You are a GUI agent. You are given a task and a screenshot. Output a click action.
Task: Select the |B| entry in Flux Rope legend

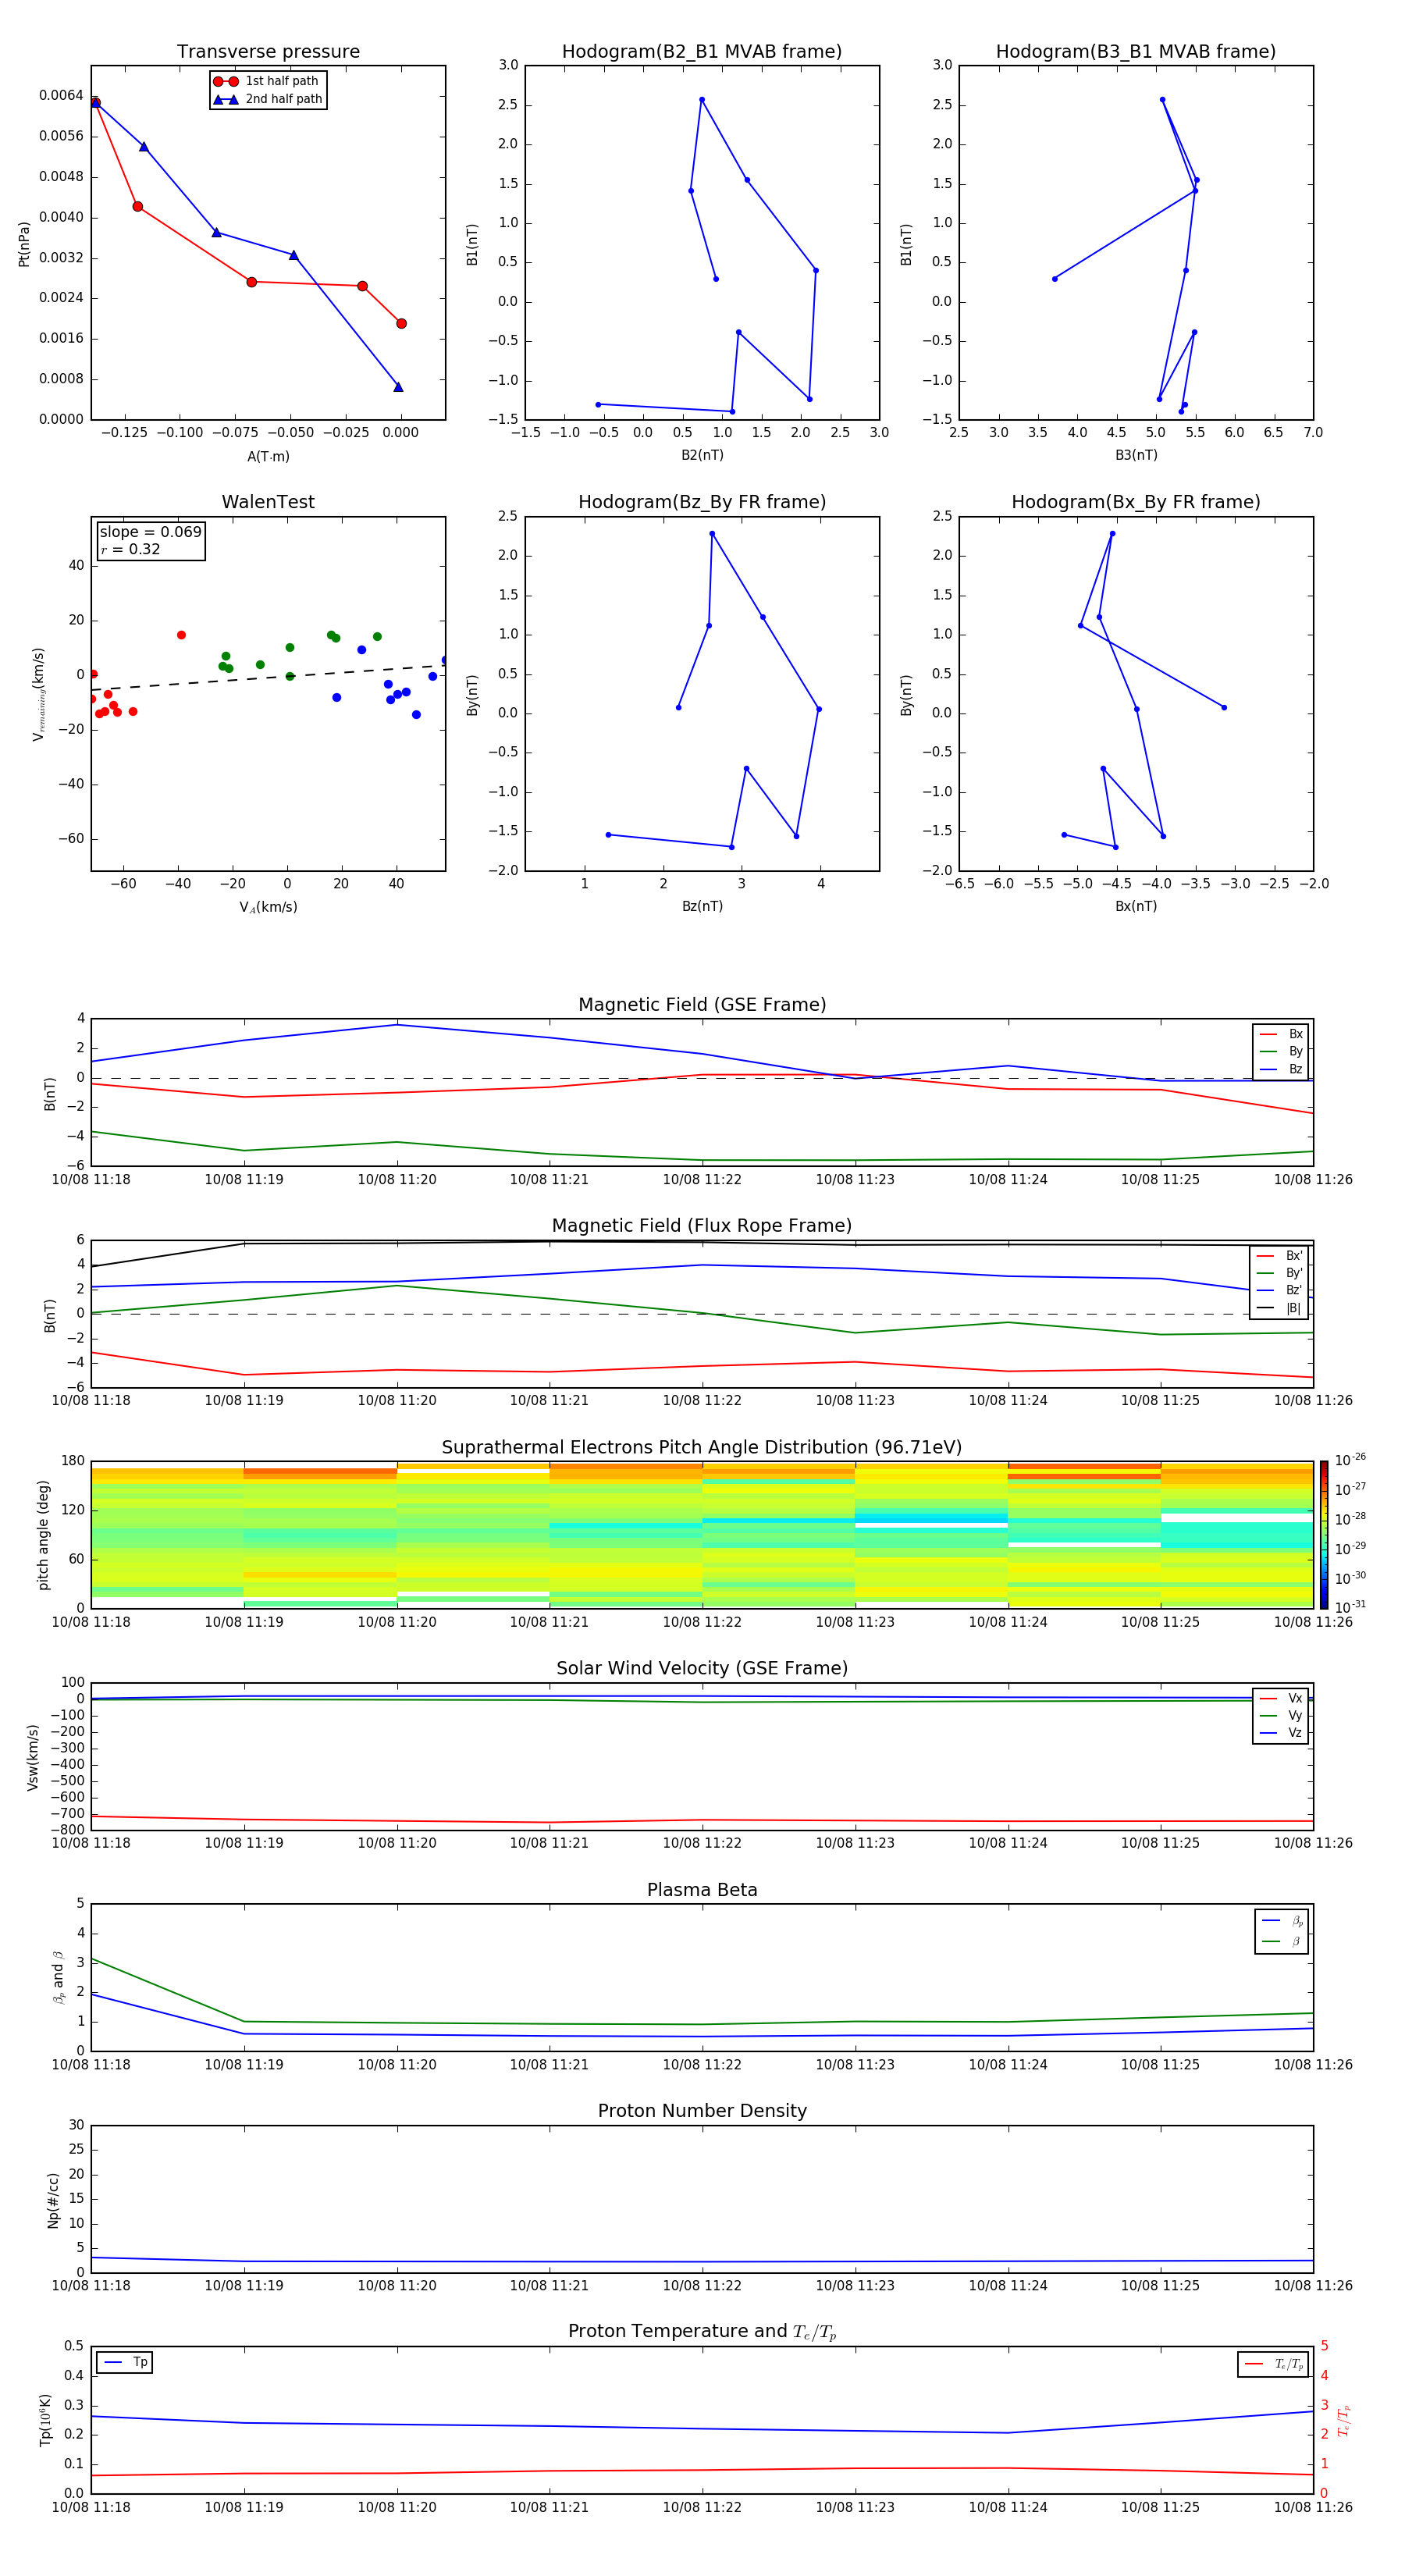coord(1279,1308)
